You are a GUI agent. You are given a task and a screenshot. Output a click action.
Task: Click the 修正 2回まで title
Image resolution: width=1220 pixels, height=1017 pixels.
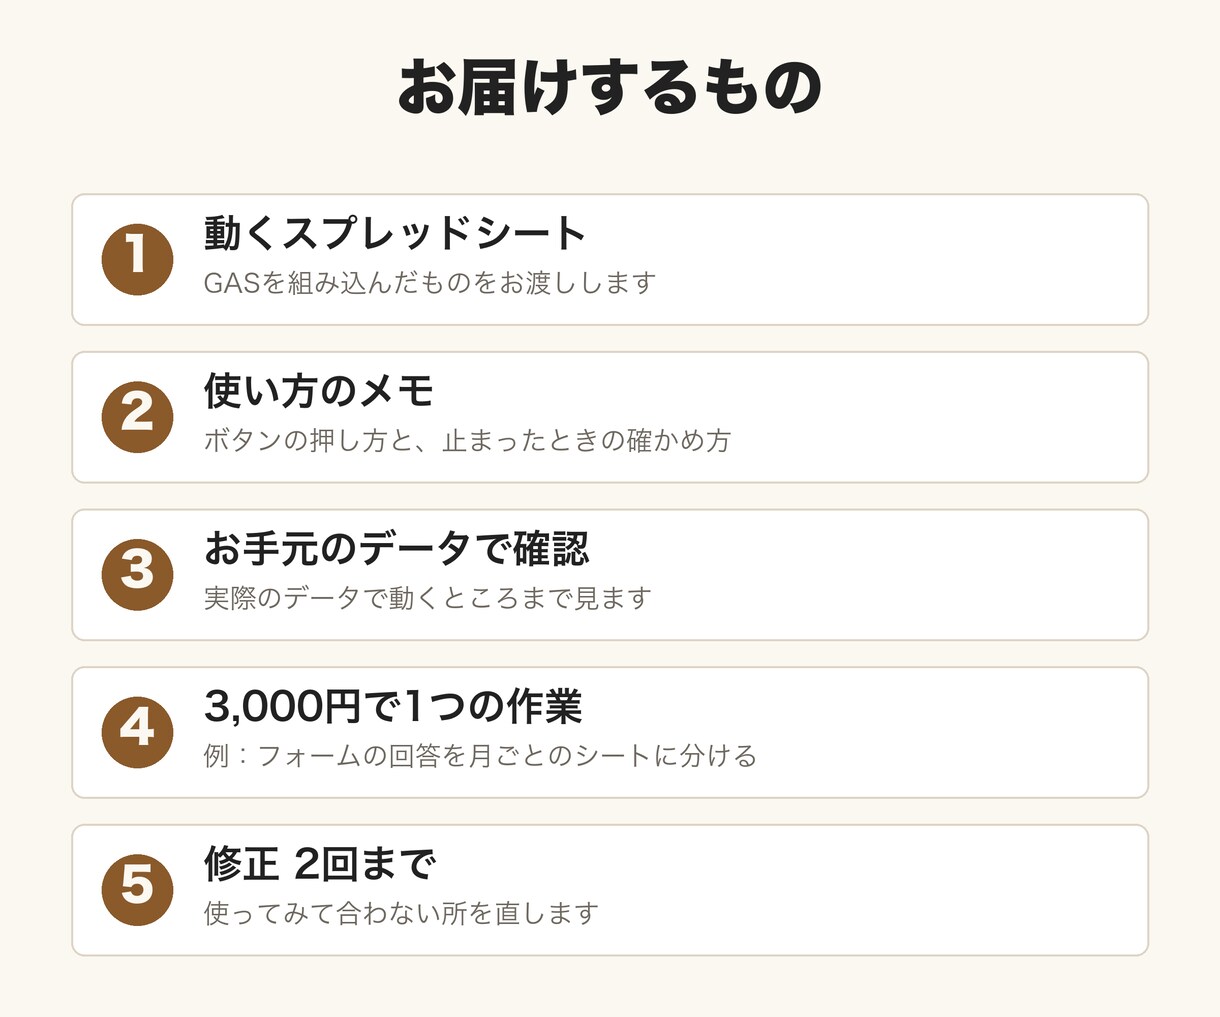(x=320, y=863)
